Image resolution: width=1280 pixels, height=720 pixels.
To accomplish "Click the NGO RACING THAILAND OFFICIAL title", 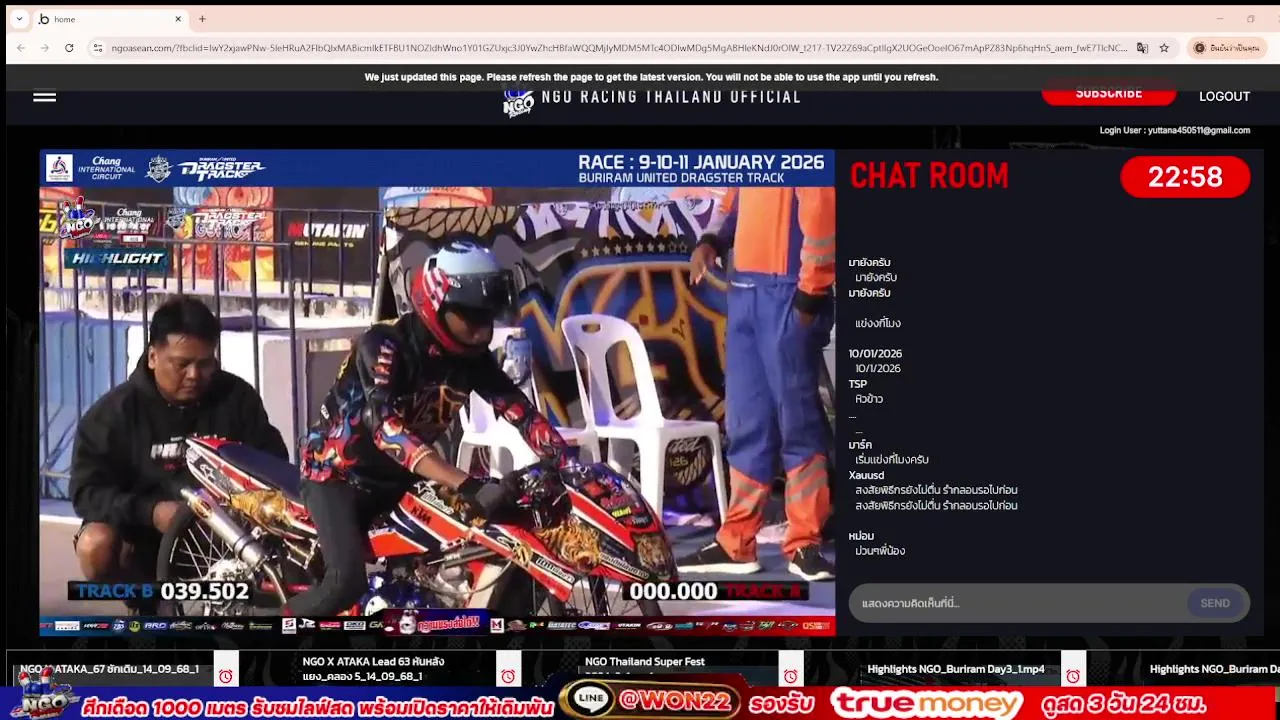I will click(671, 97).
